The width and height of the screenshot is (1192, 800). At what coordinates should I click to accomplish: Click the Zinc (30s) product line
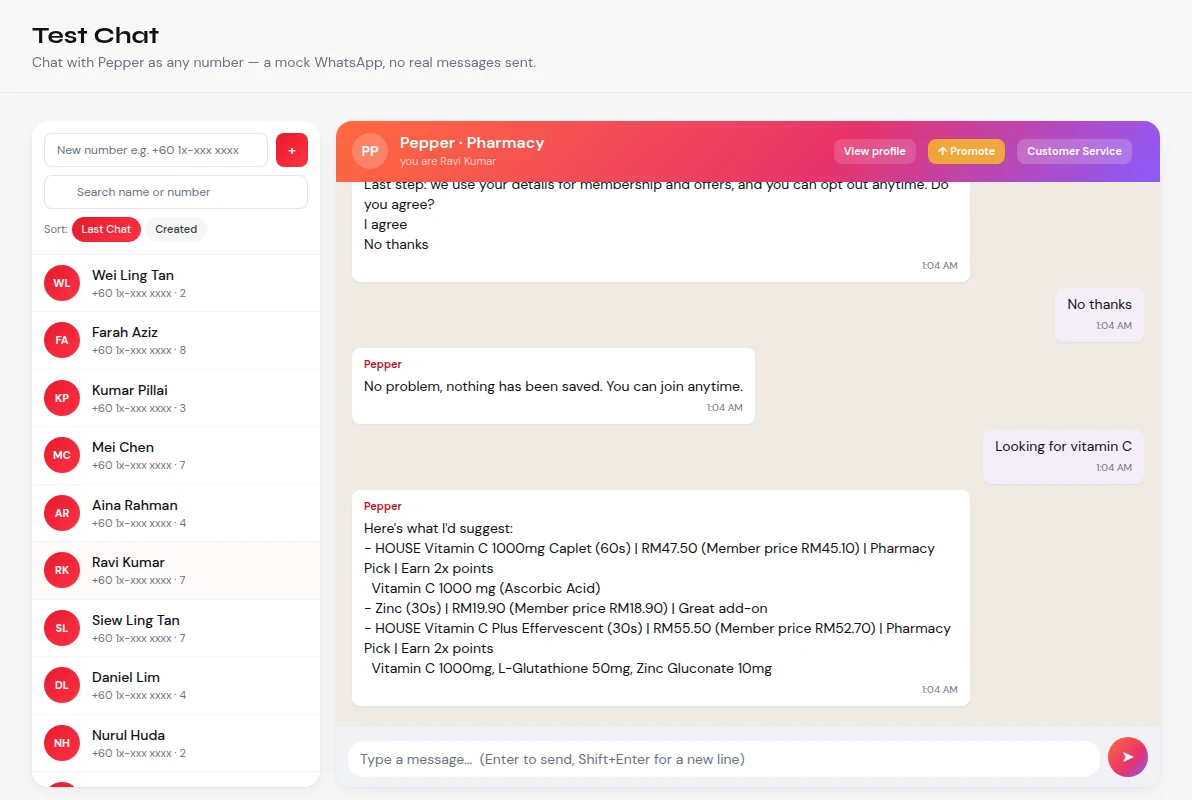pyautogui.click(x=566, y=608)
